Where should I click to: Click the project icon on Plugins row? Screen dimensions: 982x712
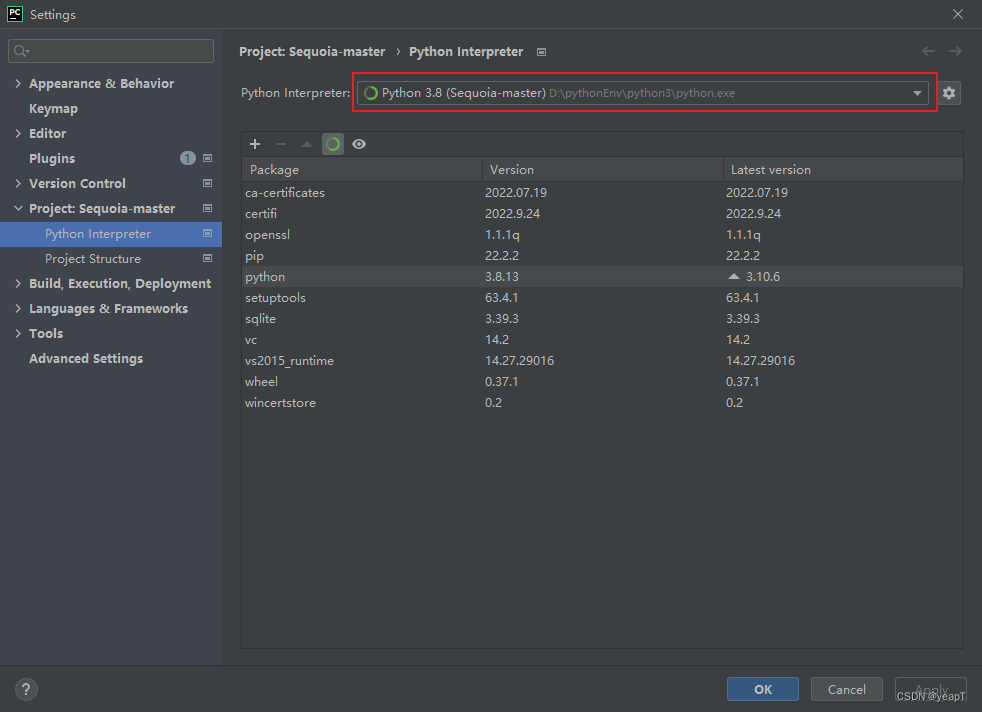[x=207, y=158]
